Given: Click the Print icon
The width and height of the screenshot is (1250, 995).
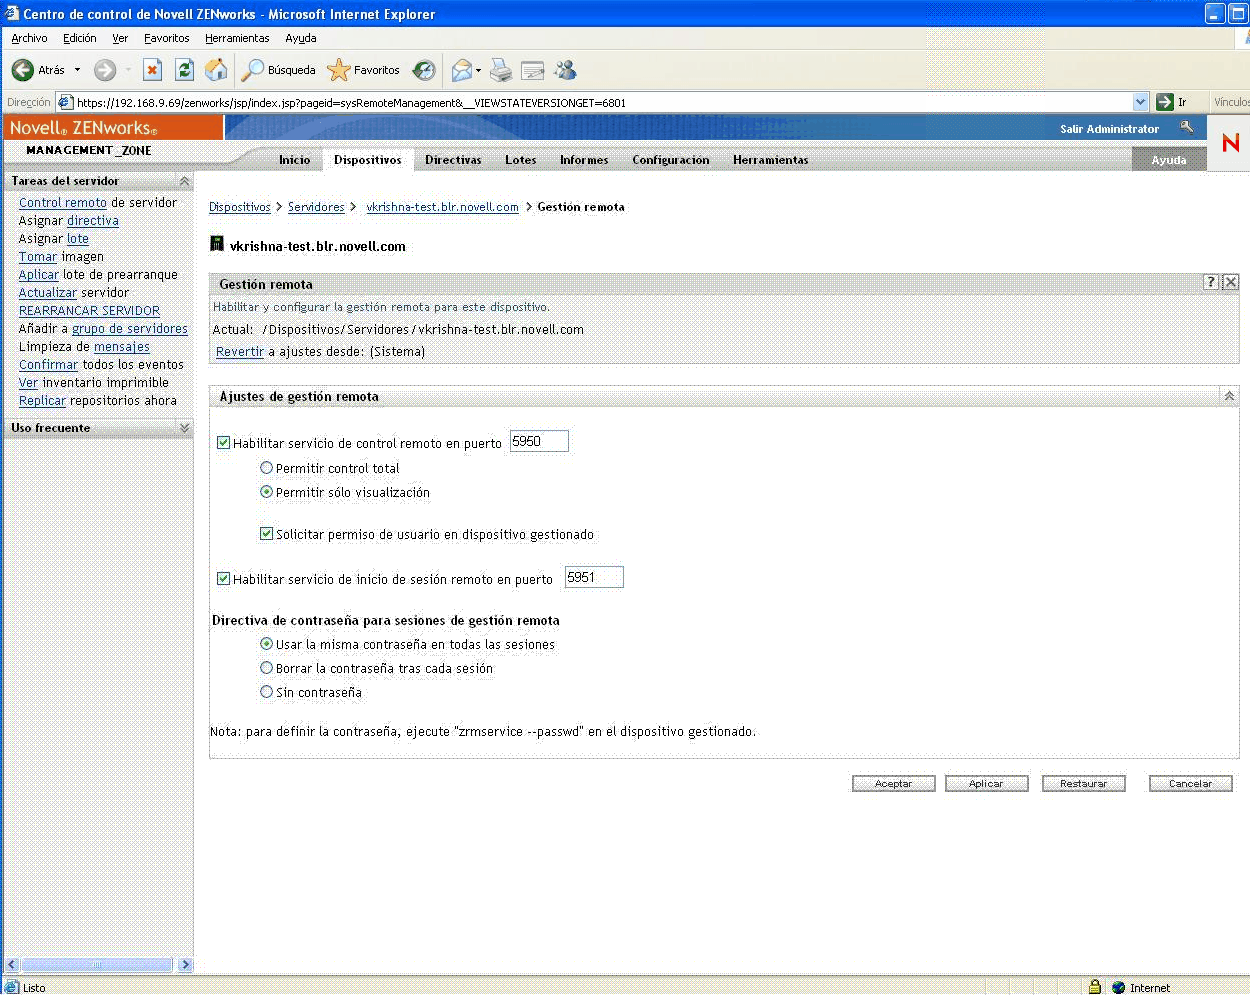Looking at the screenshot, I should click(501, 70).
